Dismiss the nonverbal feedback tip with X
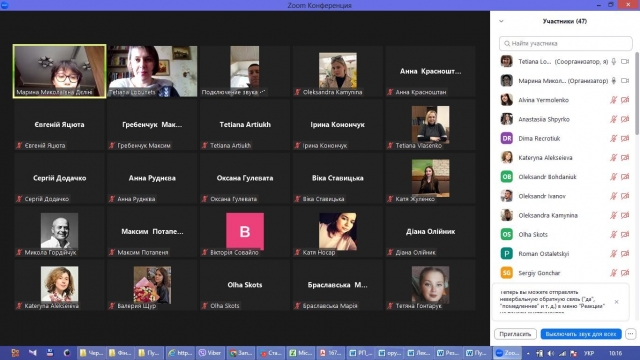This screenshot has width=640, height=360. click(x=616, y=302)
